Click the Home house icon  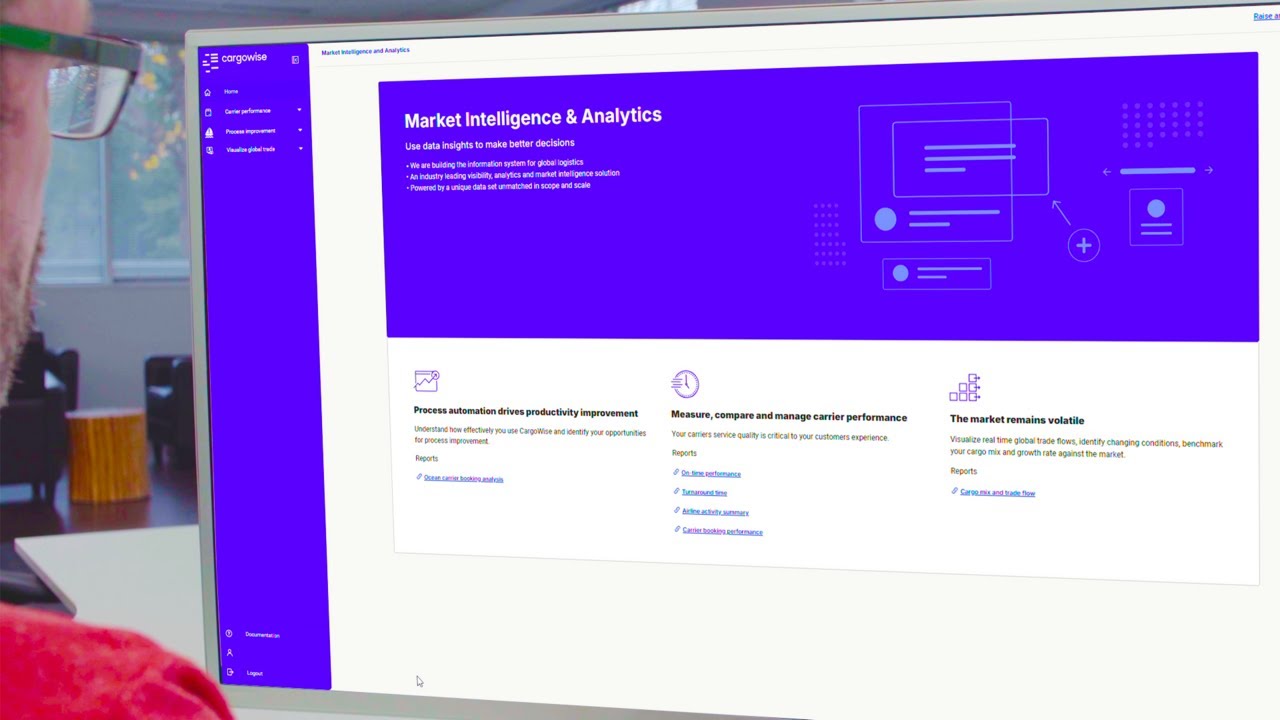[x=207, y=92]
